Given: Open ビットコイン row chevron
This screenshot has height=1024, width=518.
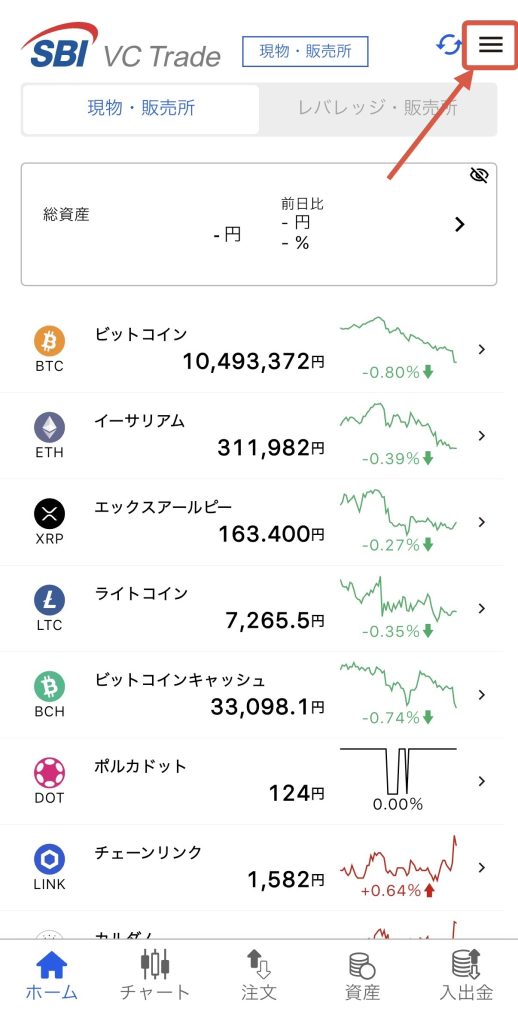Looking at the screenshot, I should click(x=482, y=349).
